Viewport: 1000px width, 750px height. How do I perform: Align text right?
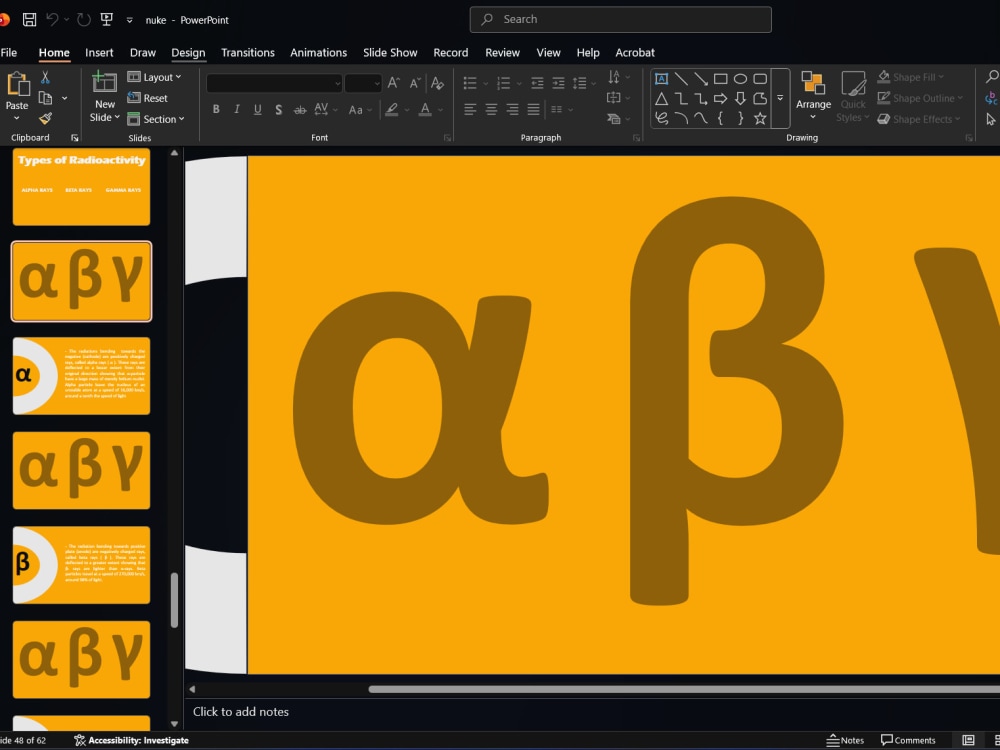[512, 110]
